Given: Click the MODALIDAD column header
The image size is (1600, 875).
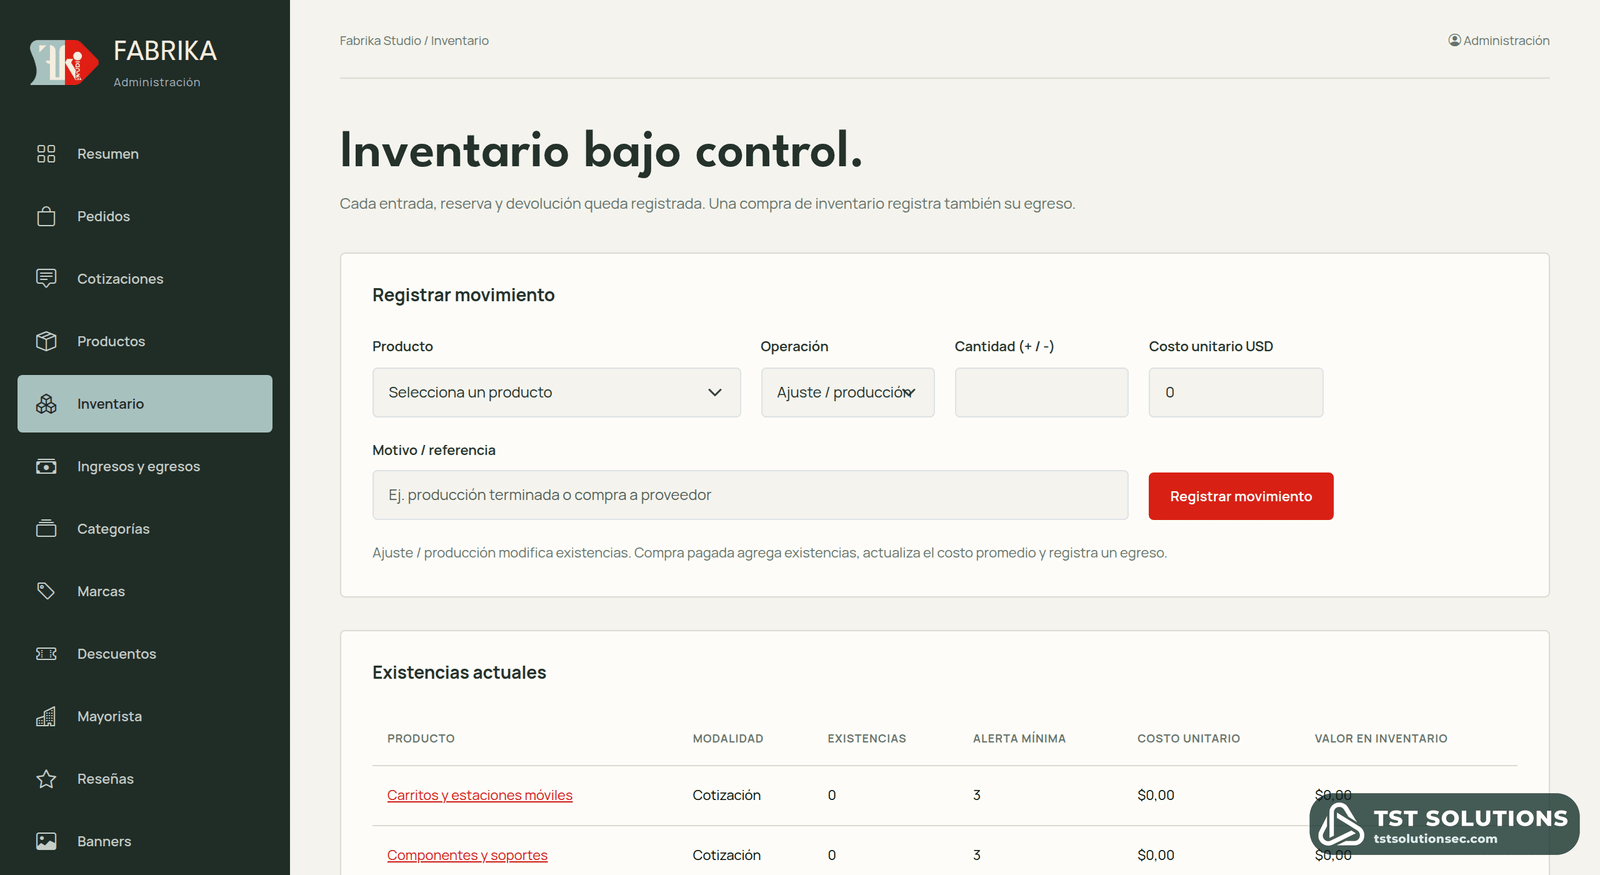Looking at the screenshot, I should 728,739.
